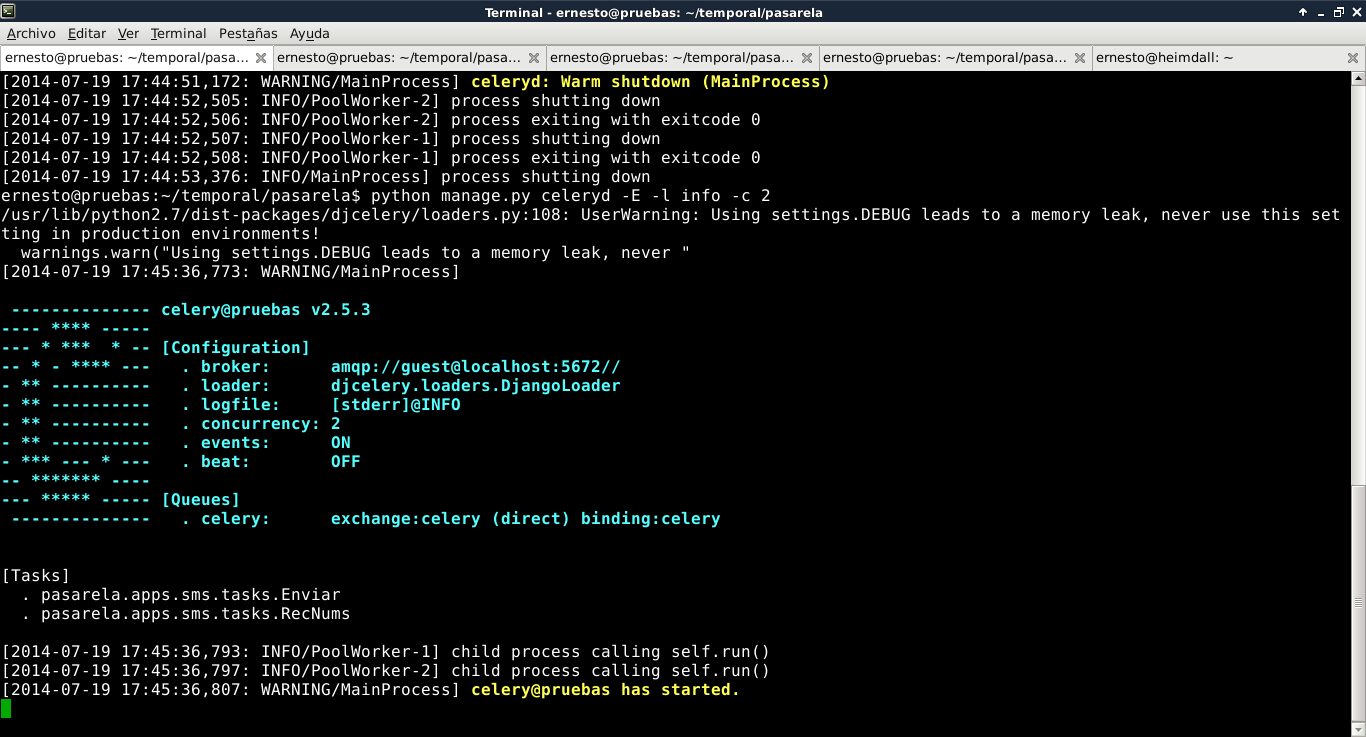Select the second ernesto@pruebas terminal tab
This screenshot has height=737, width=1366.
(x=398, y=58)
